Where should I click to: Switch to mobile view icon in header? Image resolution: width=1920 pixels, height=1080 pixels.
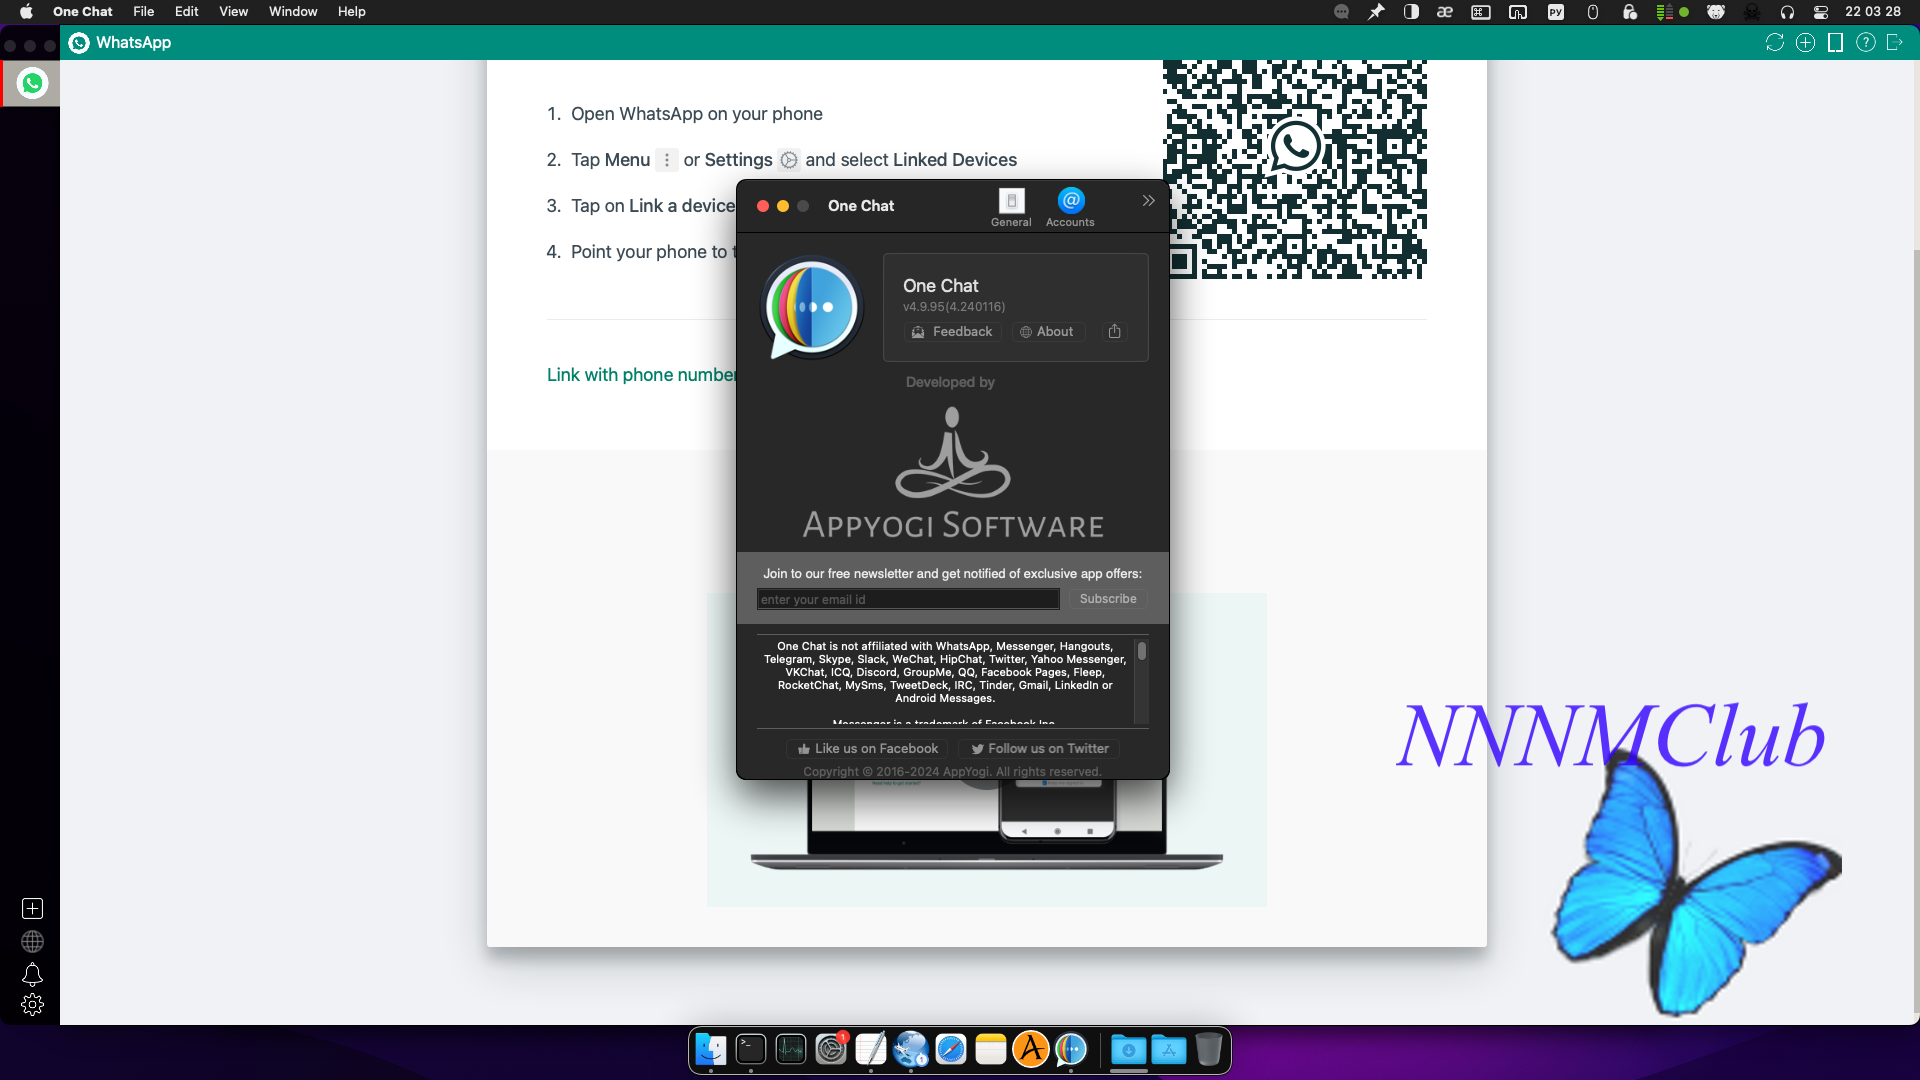(1835, 42)
